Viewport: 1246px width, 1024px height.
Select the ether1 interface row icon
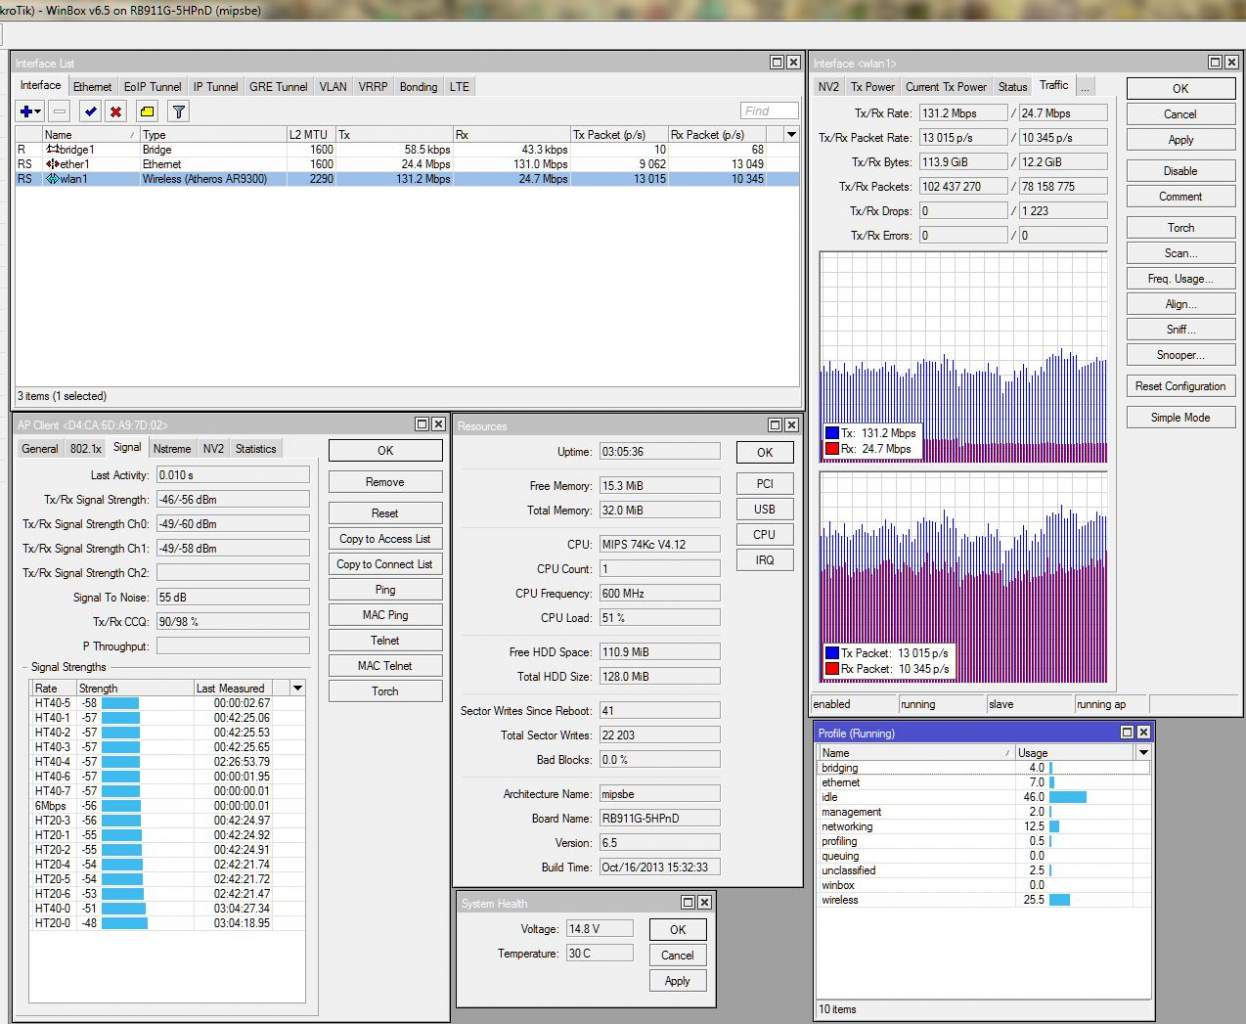coord(52,164)
